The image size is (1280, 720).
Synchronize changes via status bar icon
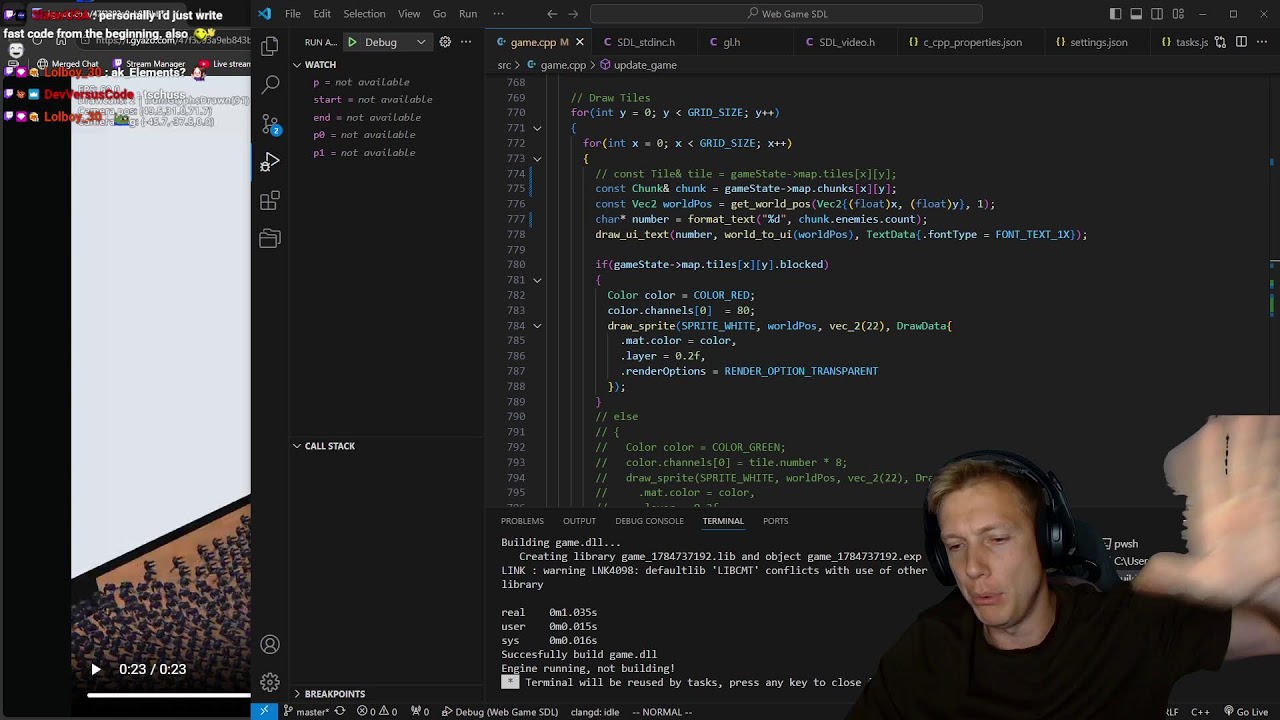tap(340, 712)
